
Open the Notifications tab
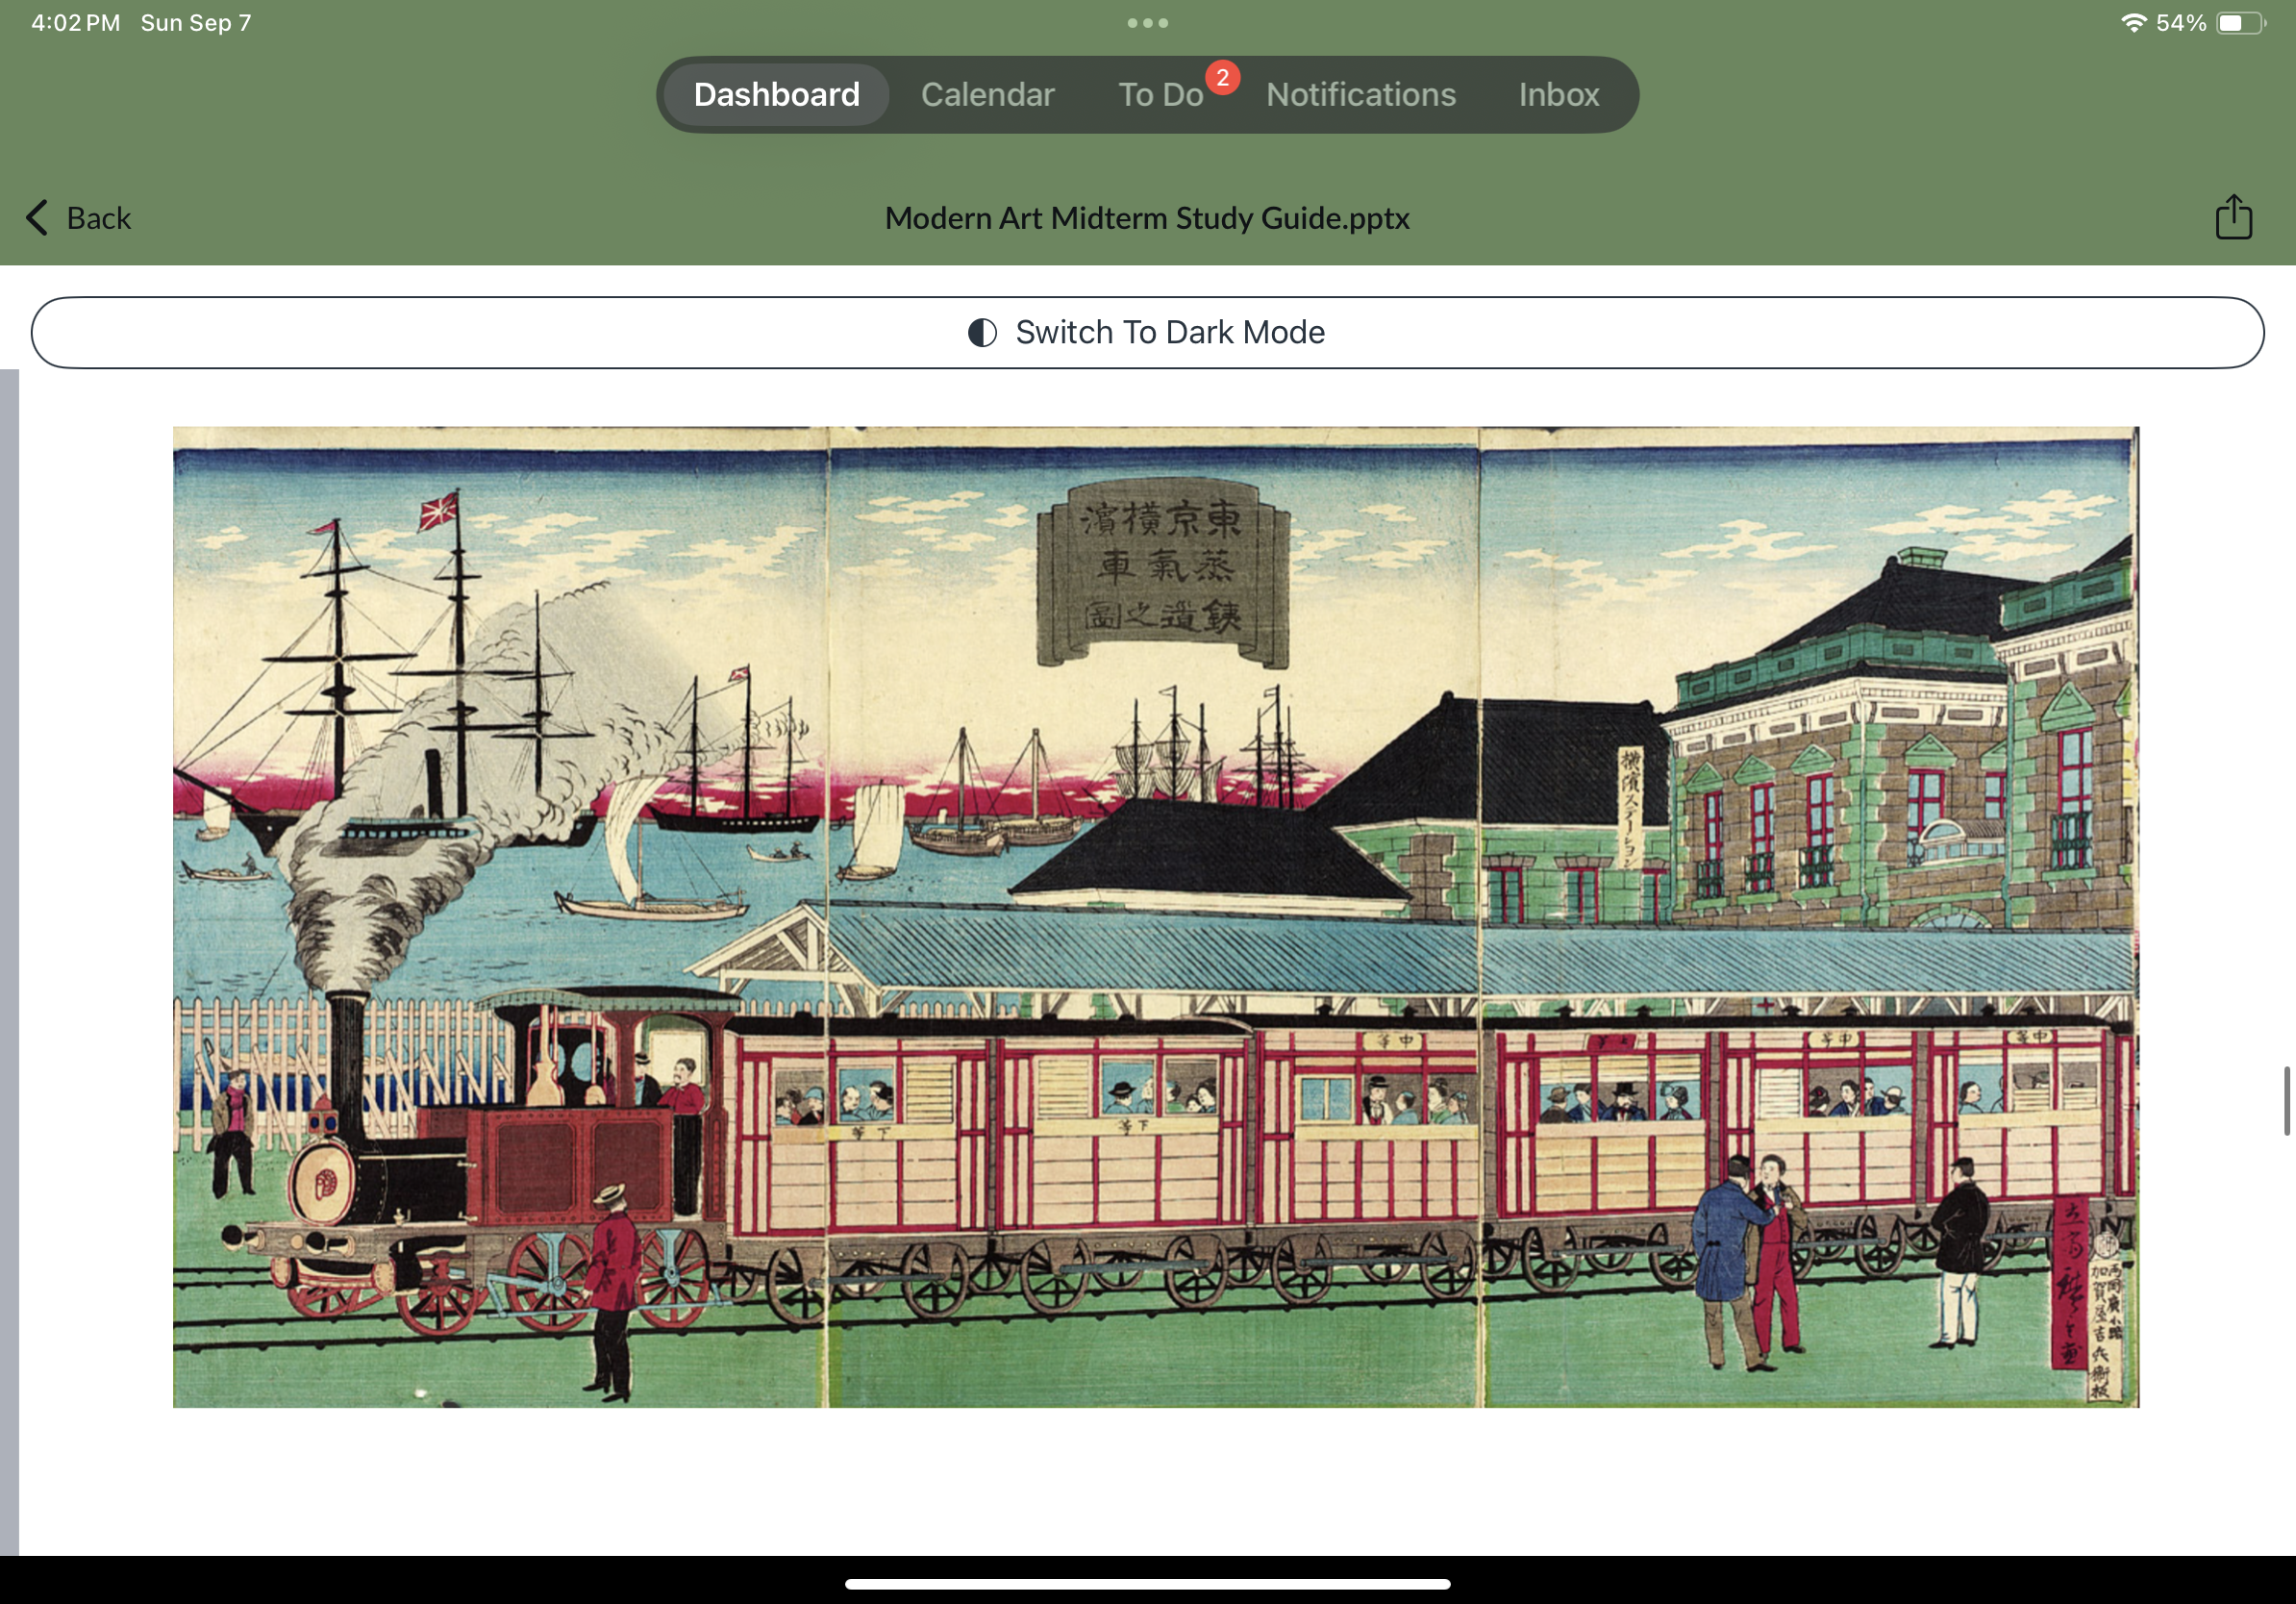(1360, 95)
